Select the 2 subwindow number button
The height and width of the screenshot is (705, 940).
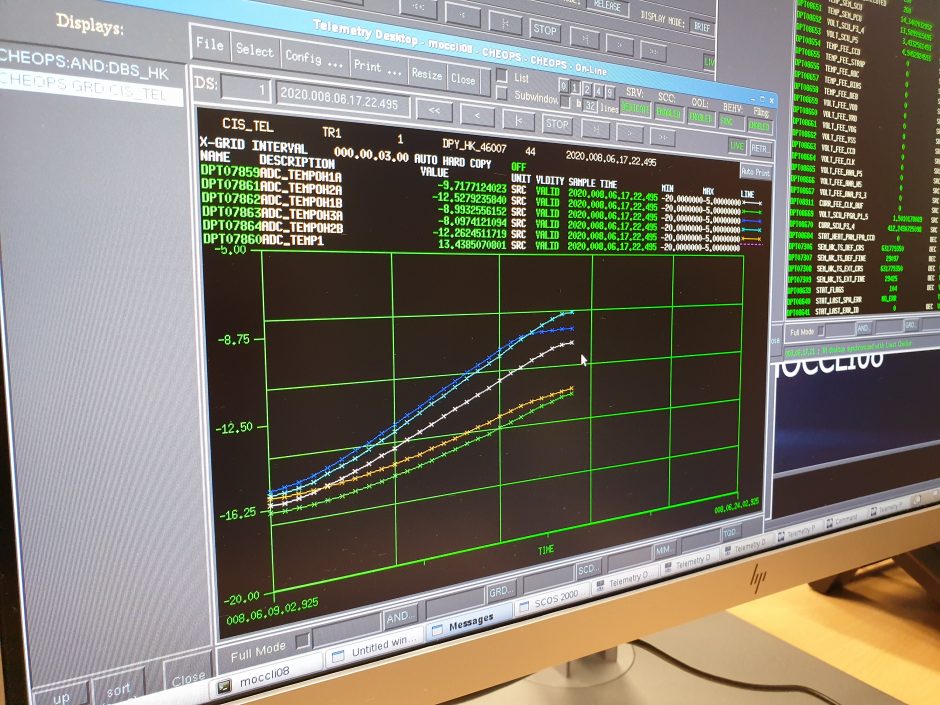click(x=587, y=89)
